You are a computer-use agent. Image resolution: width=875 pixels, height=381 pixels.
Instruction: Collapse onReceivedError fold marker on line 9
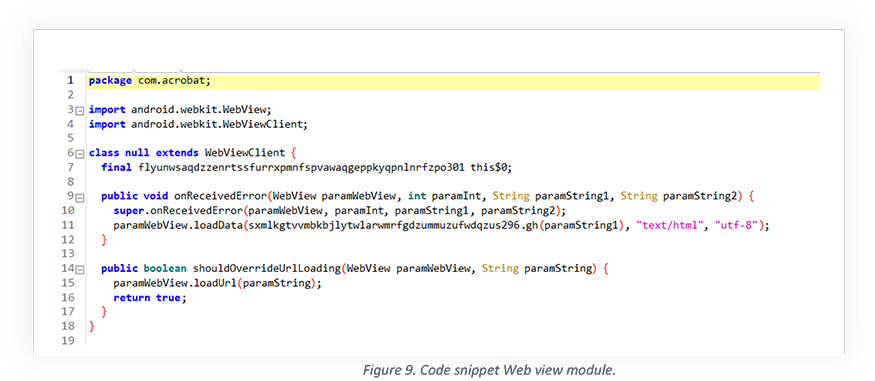click(x=79, y=197)
